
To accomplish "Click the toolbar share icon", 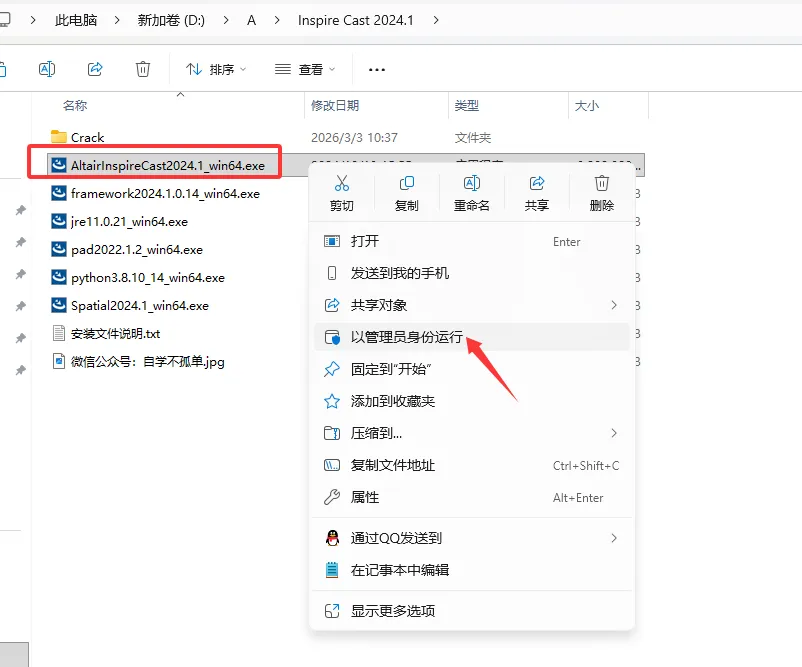I will coord(95,69).
